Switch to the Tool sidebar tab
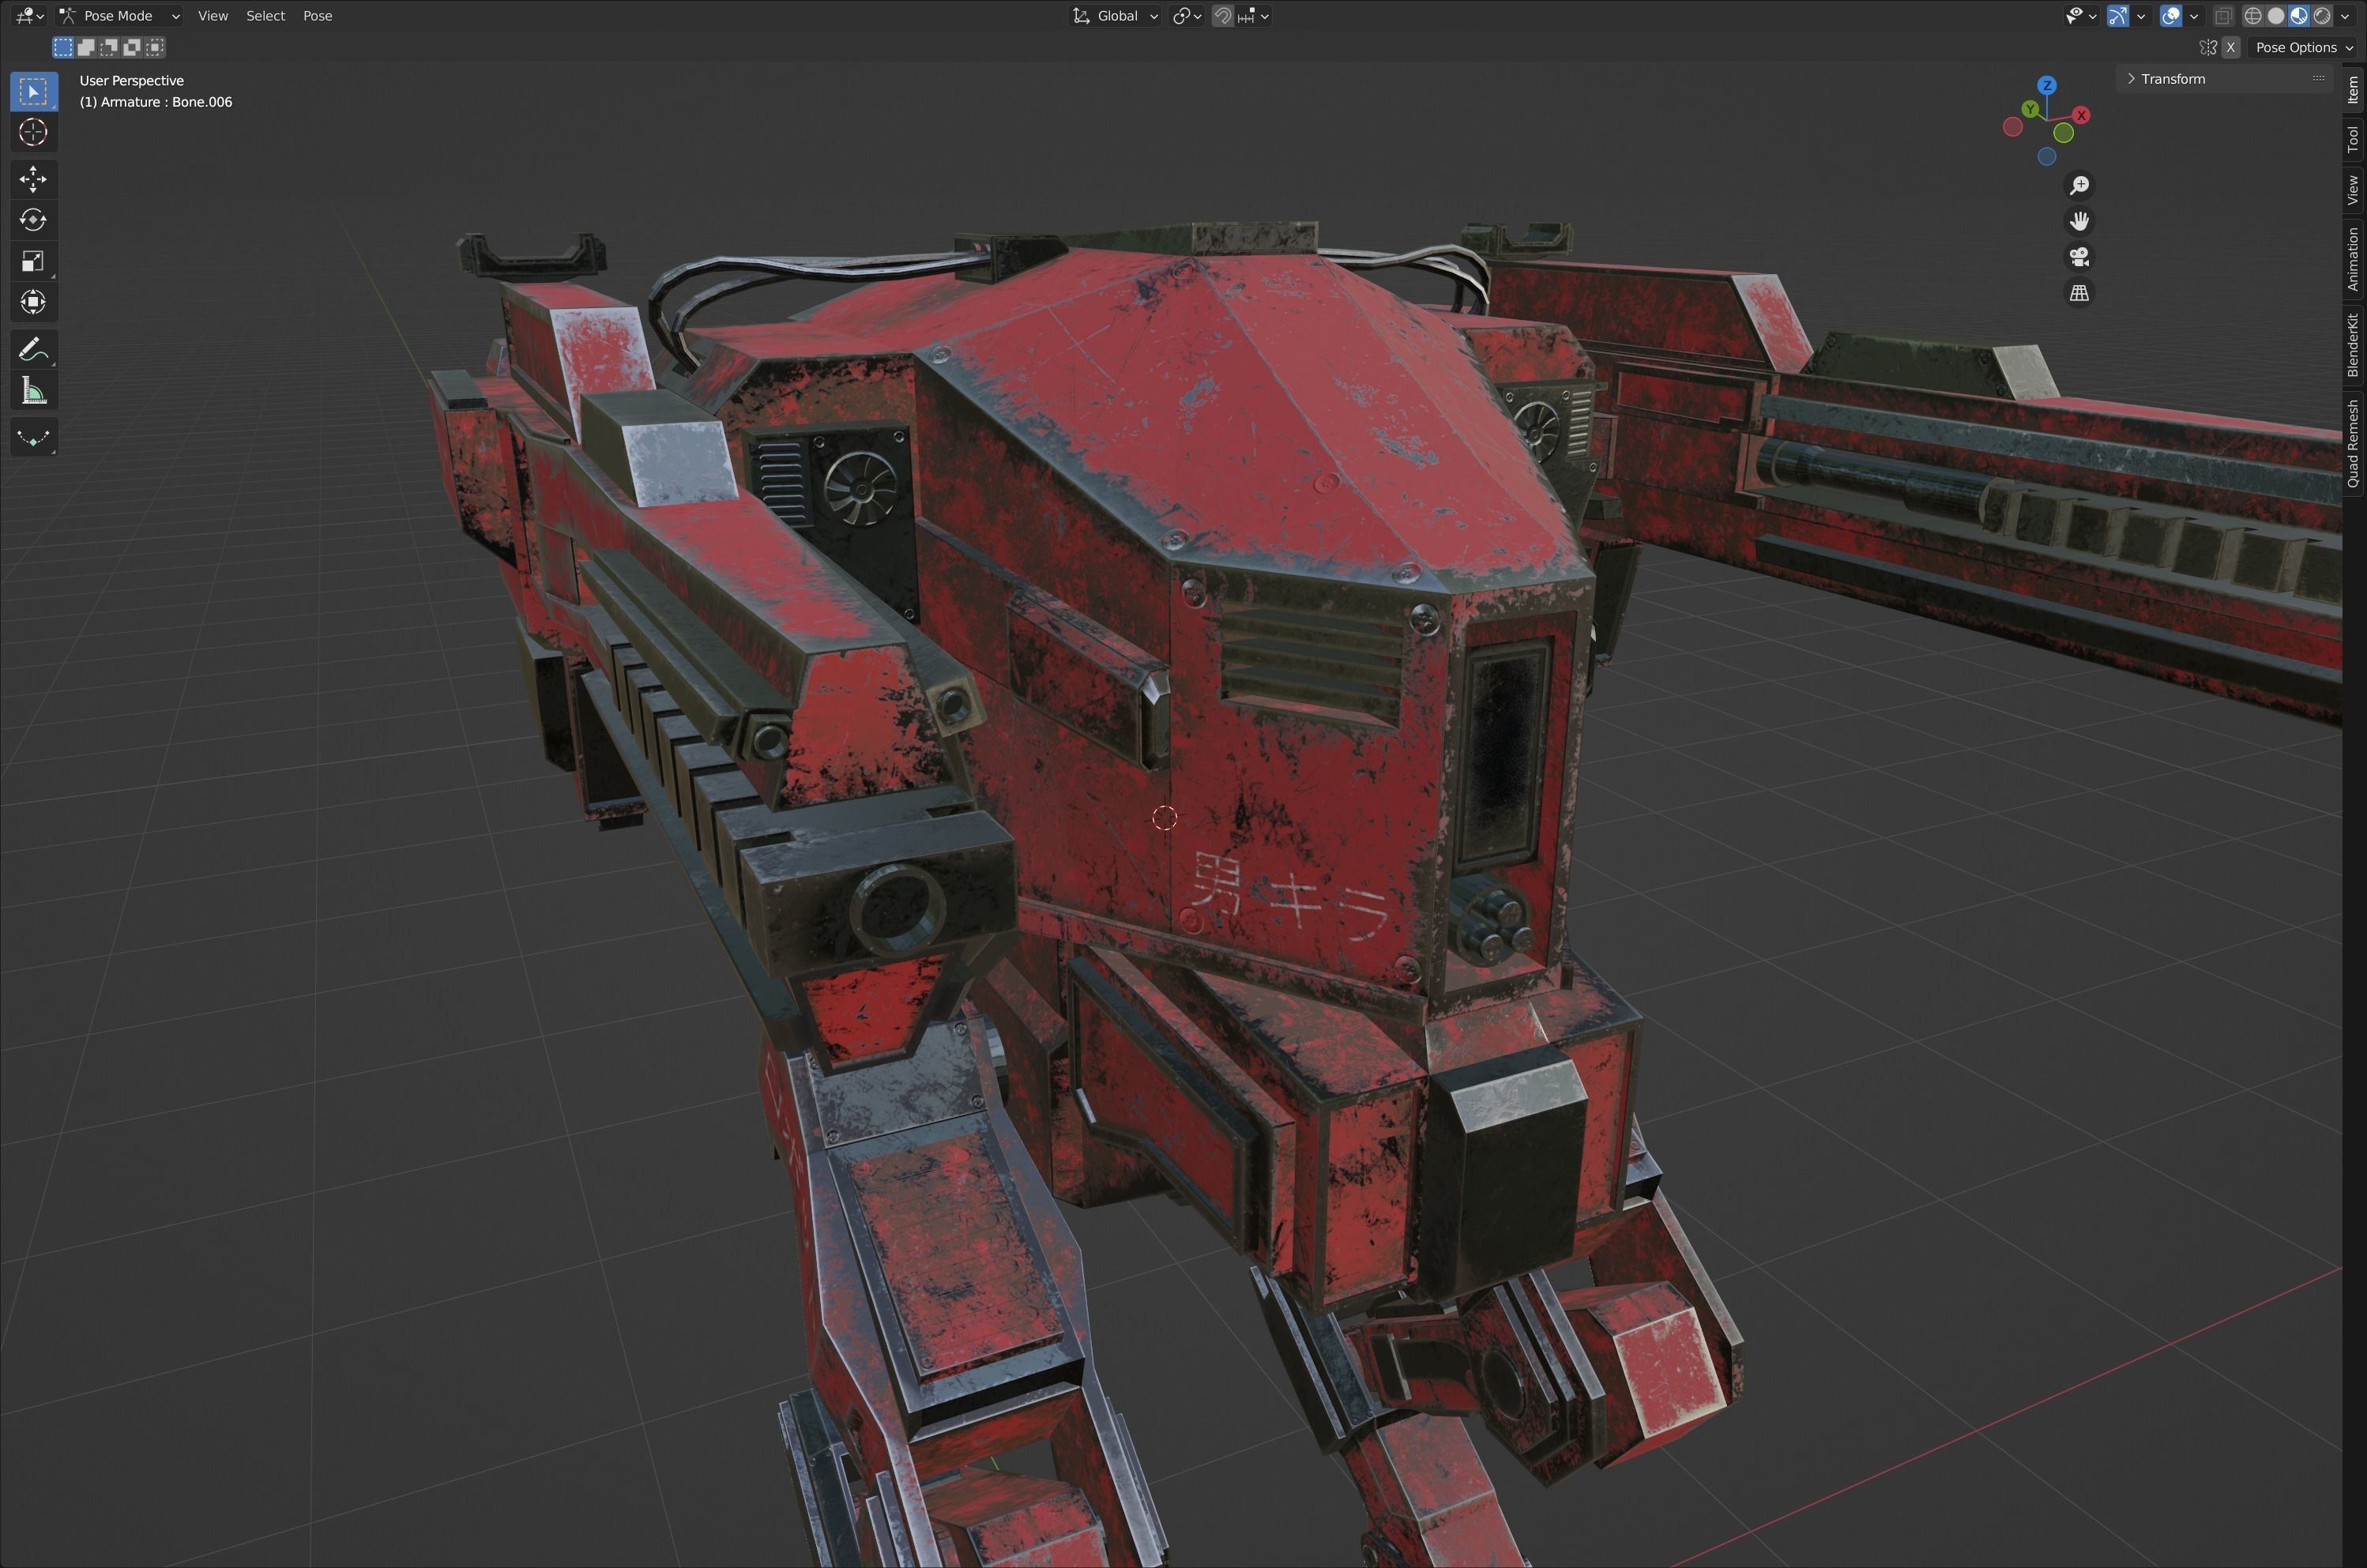Viewport: 2367px width, 1568px height. coord(2354,139)
